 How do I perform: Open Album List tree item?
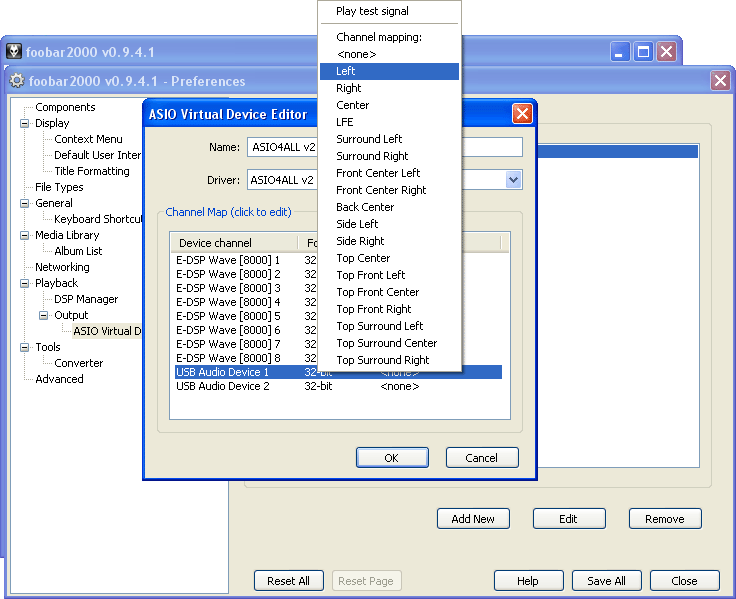(x=78, y=251)
